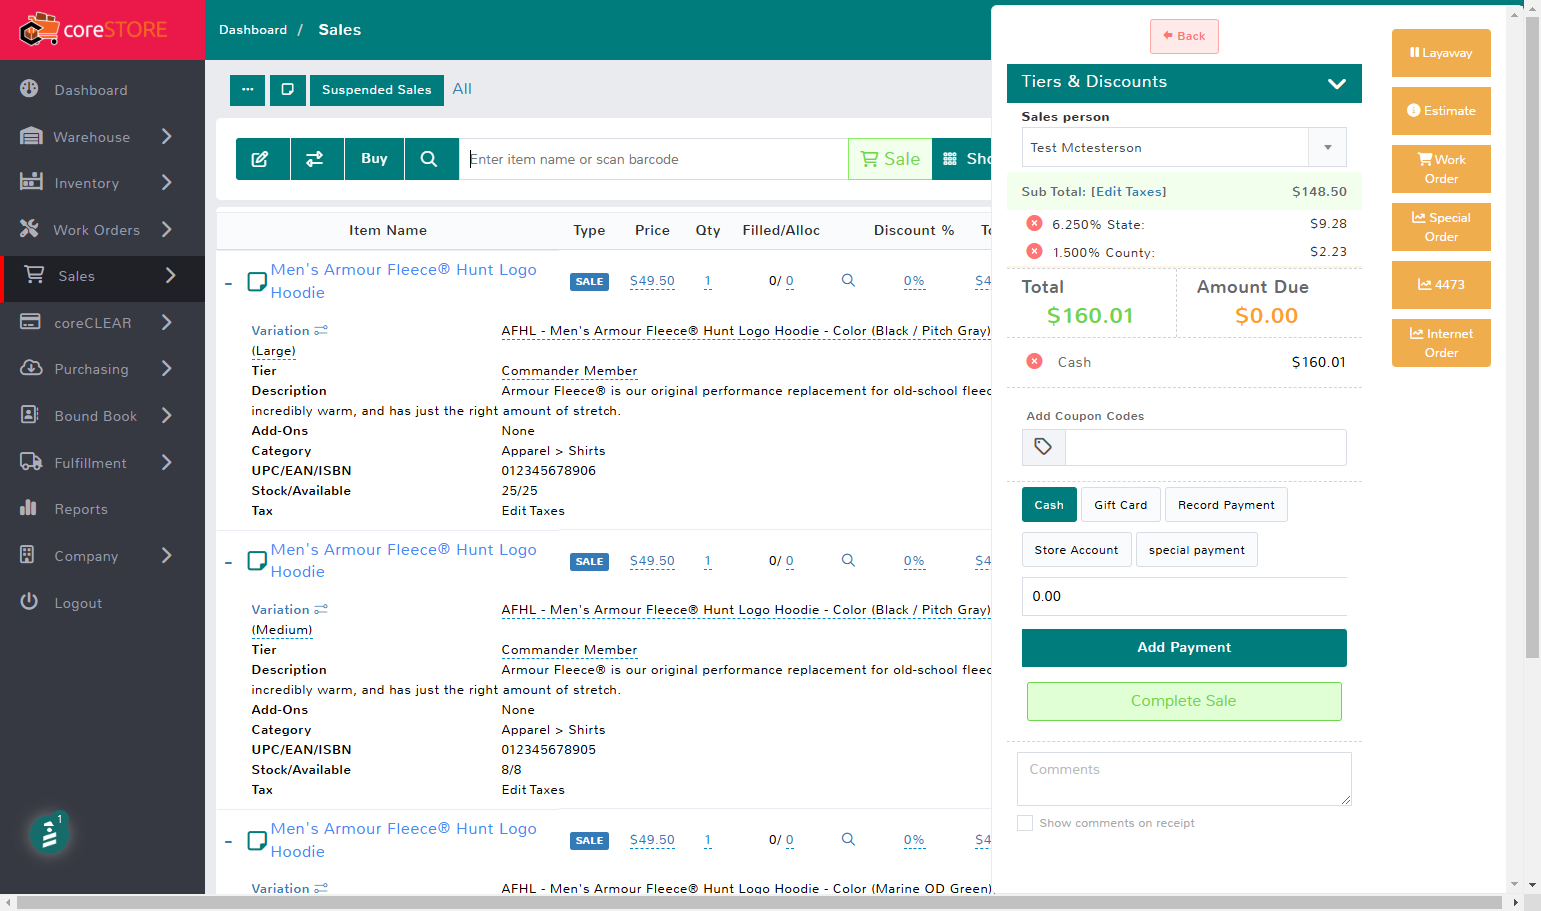Open the help chat bubble widget

point(49,834)
